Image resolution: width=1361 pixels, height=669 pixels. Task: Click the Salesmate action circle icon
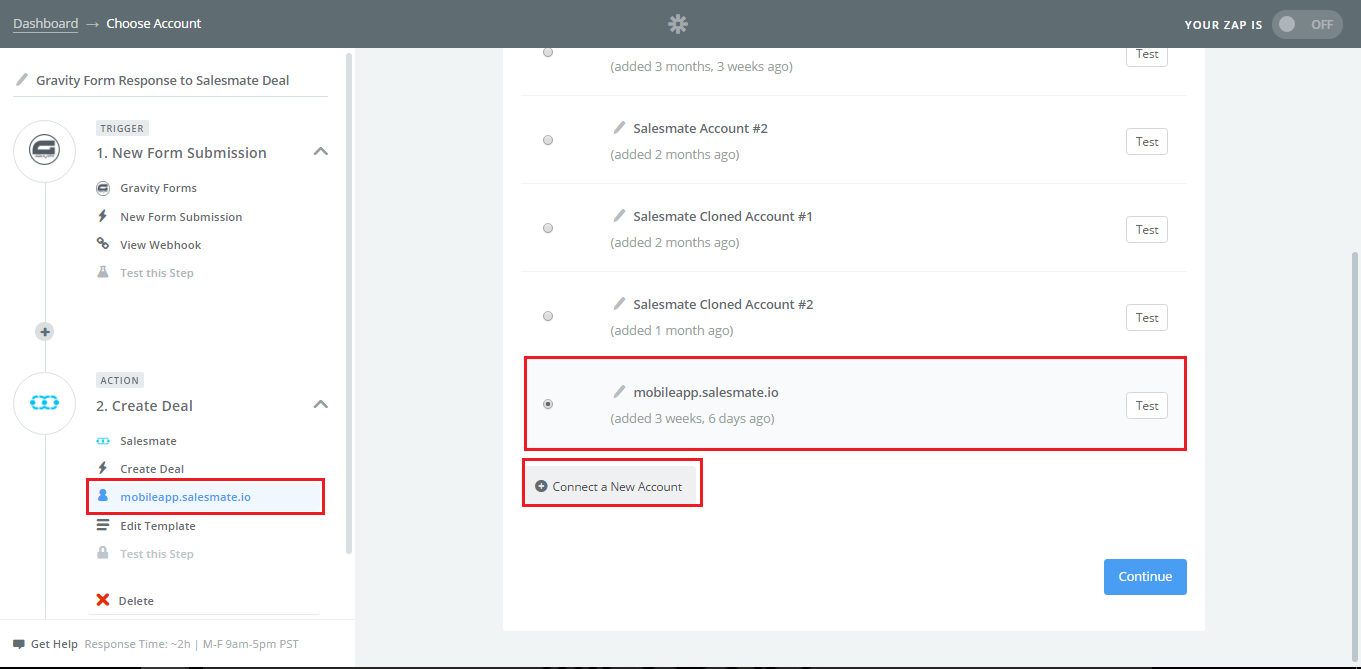(x=45, y=403)
